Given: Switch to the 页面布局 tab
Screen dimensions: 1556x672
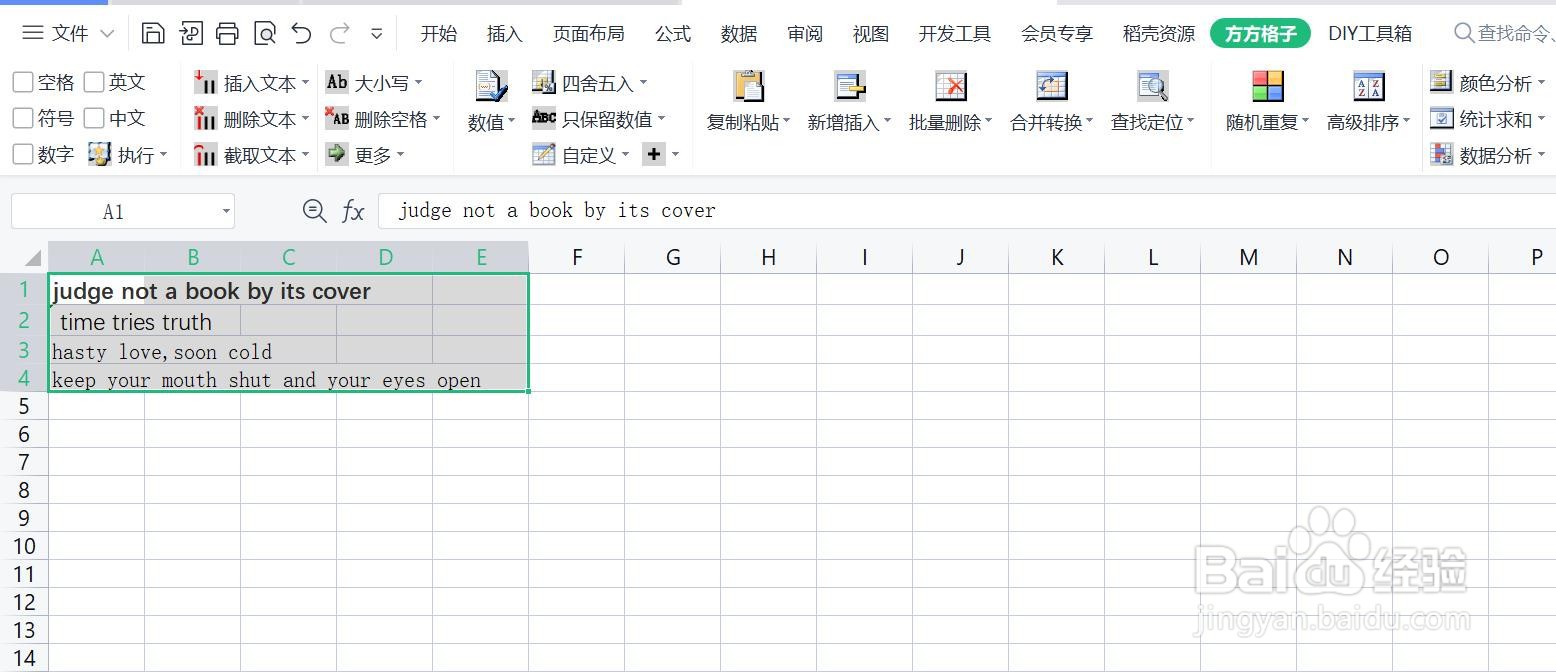Looking at the screenshot, I should pos(588,33).
